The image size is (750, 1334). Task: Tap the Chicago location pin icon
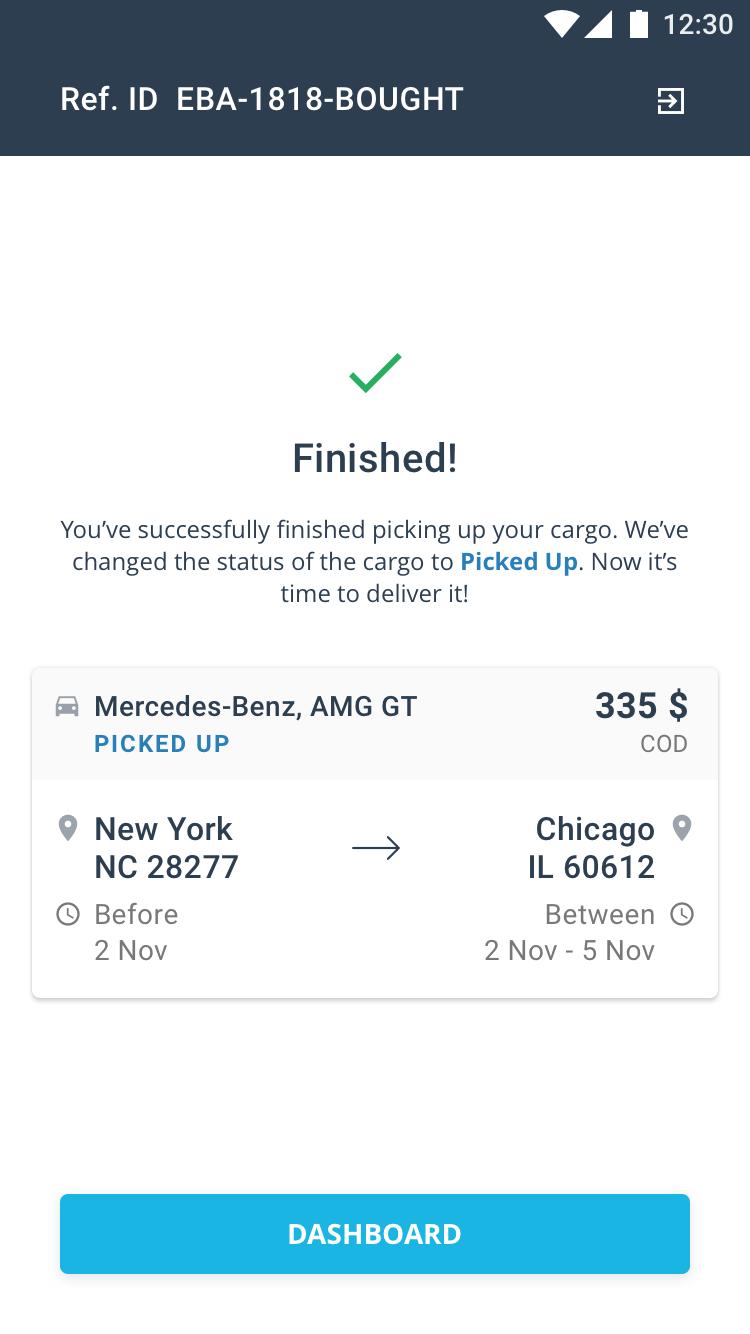[682, 828]
